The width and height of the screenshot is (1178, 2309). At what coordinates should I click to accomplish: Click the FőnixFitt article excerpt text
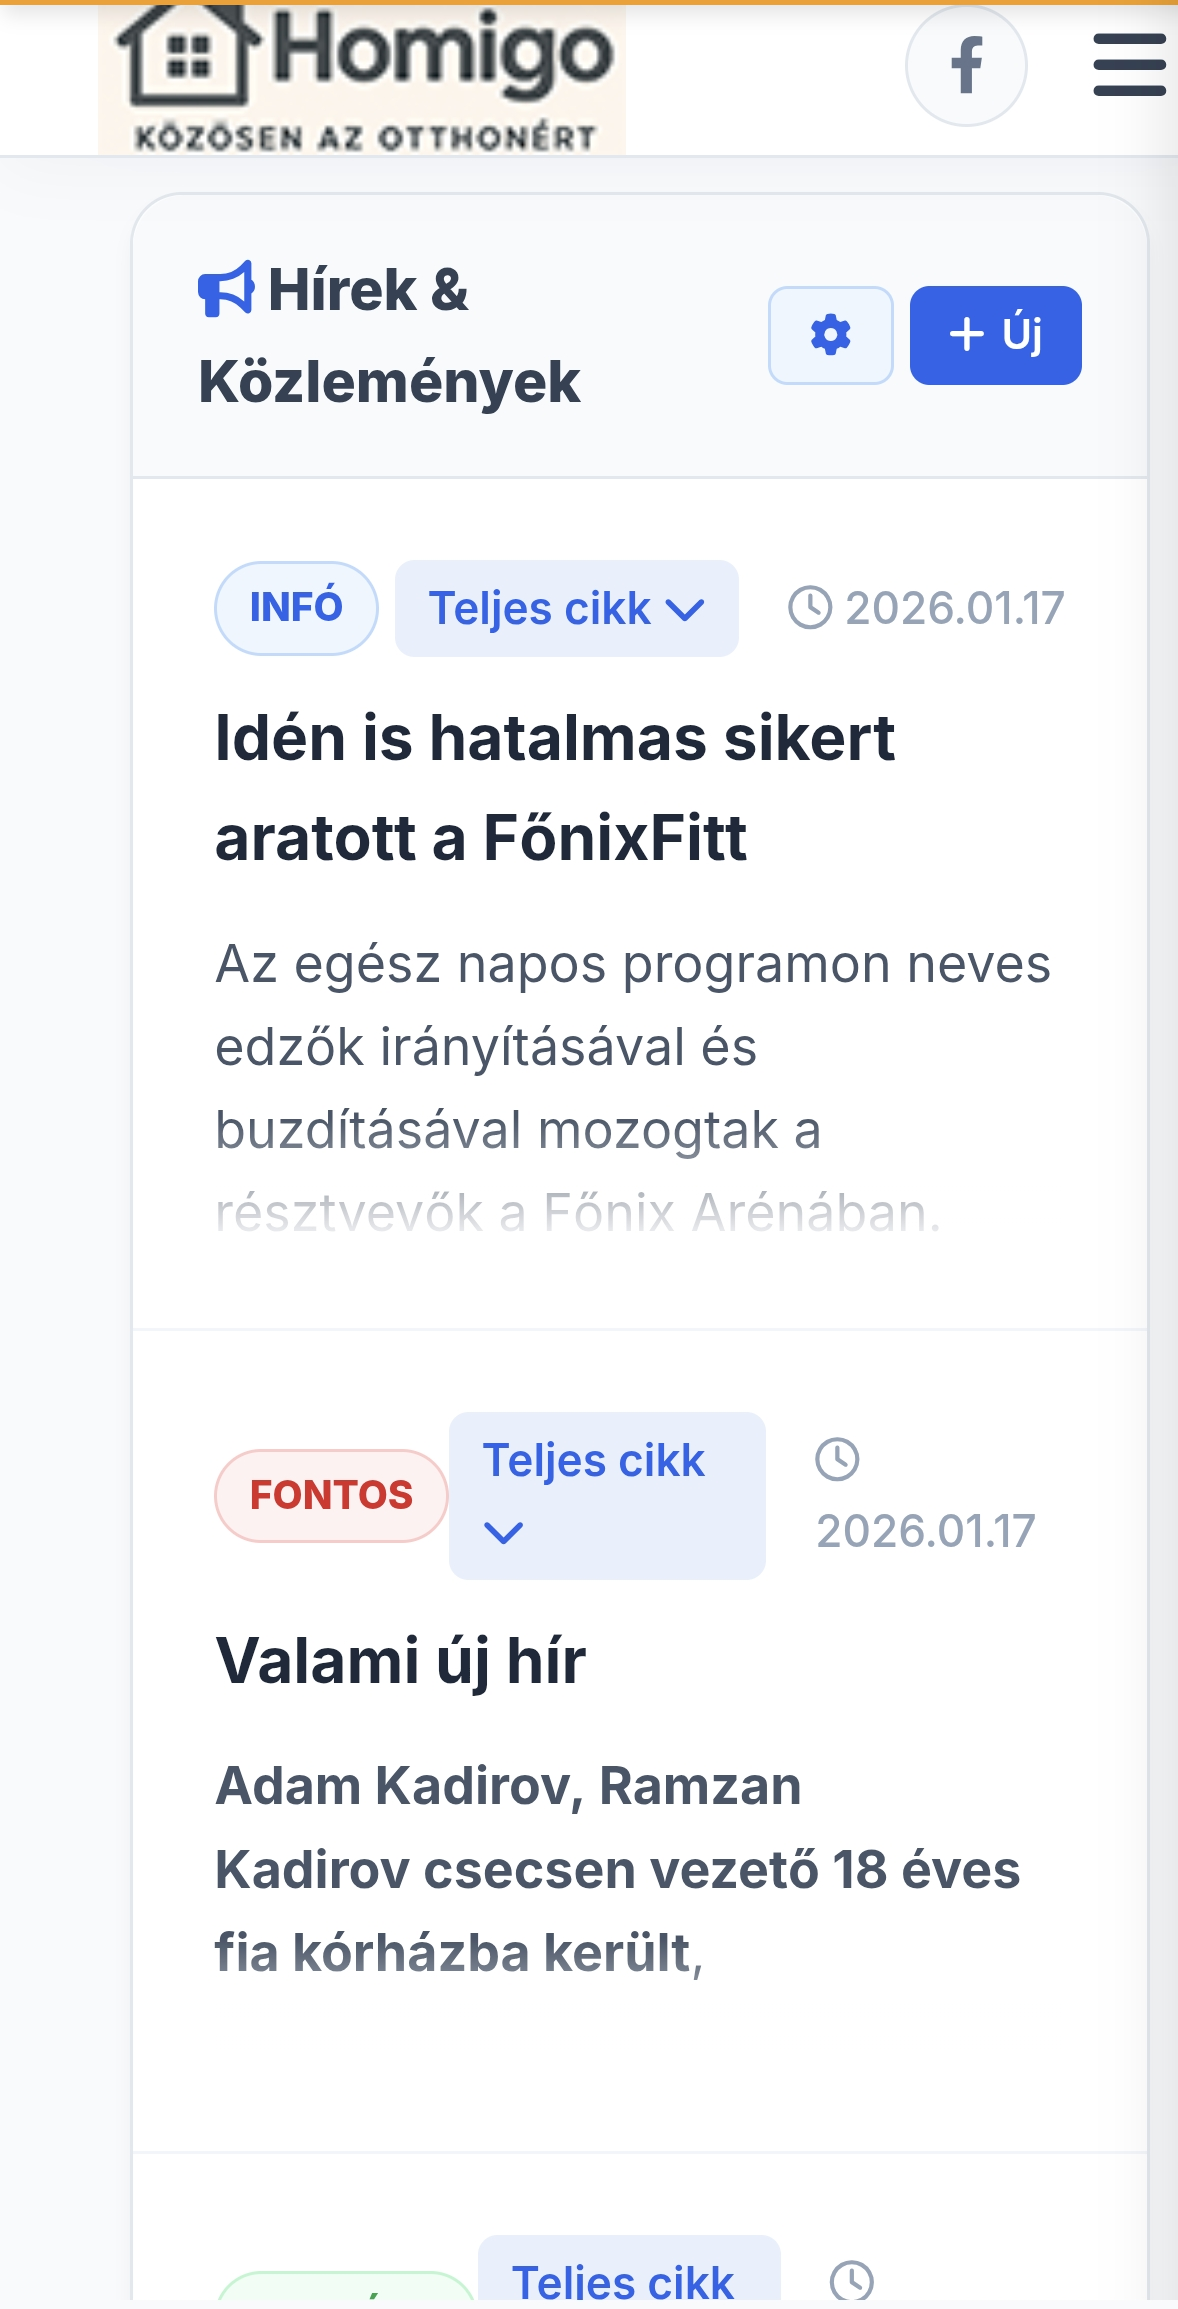point(632,1088)
